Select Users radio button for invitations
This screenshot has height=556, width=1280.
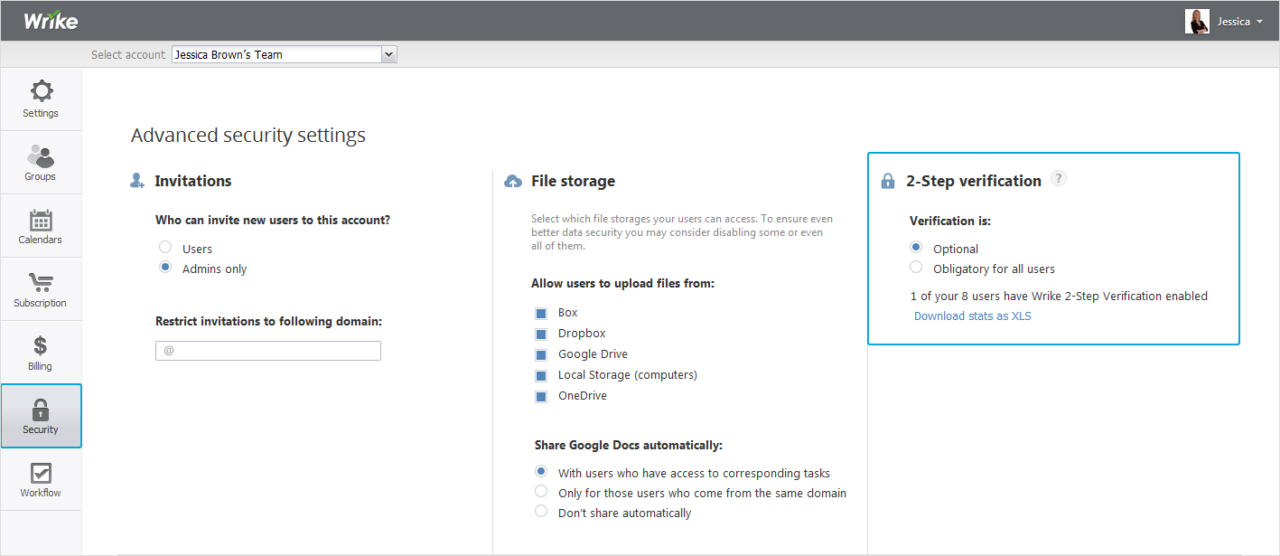[165, 247]
